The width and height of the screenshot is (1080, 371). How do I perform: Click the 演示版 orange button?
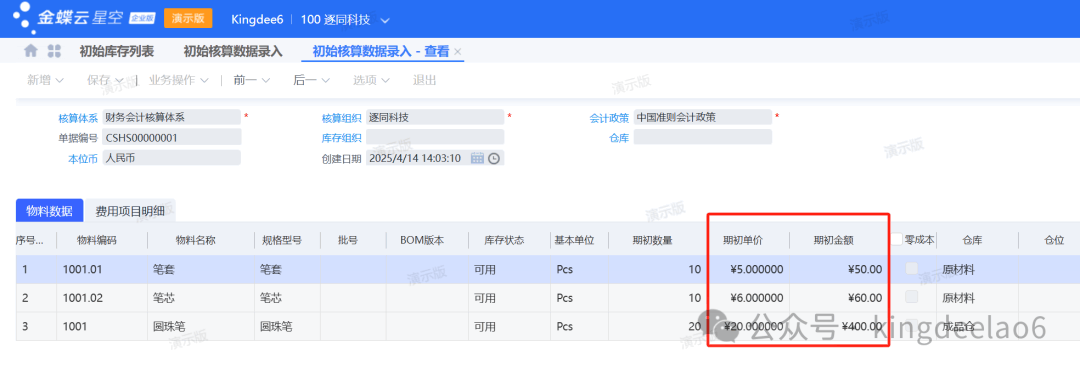(188, 19)
